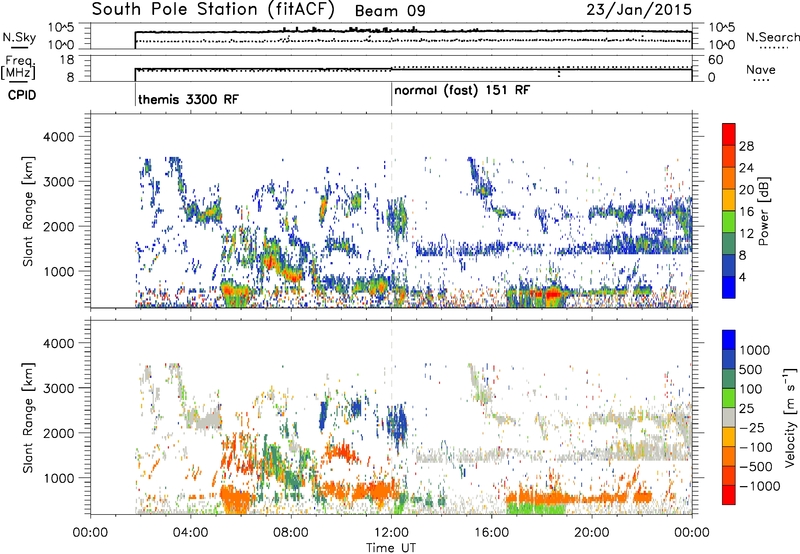Click the 'normal (fast) 151 RF' CPID text
The width and height of the screenshot is (800, 554).
[x=462, y=90]
